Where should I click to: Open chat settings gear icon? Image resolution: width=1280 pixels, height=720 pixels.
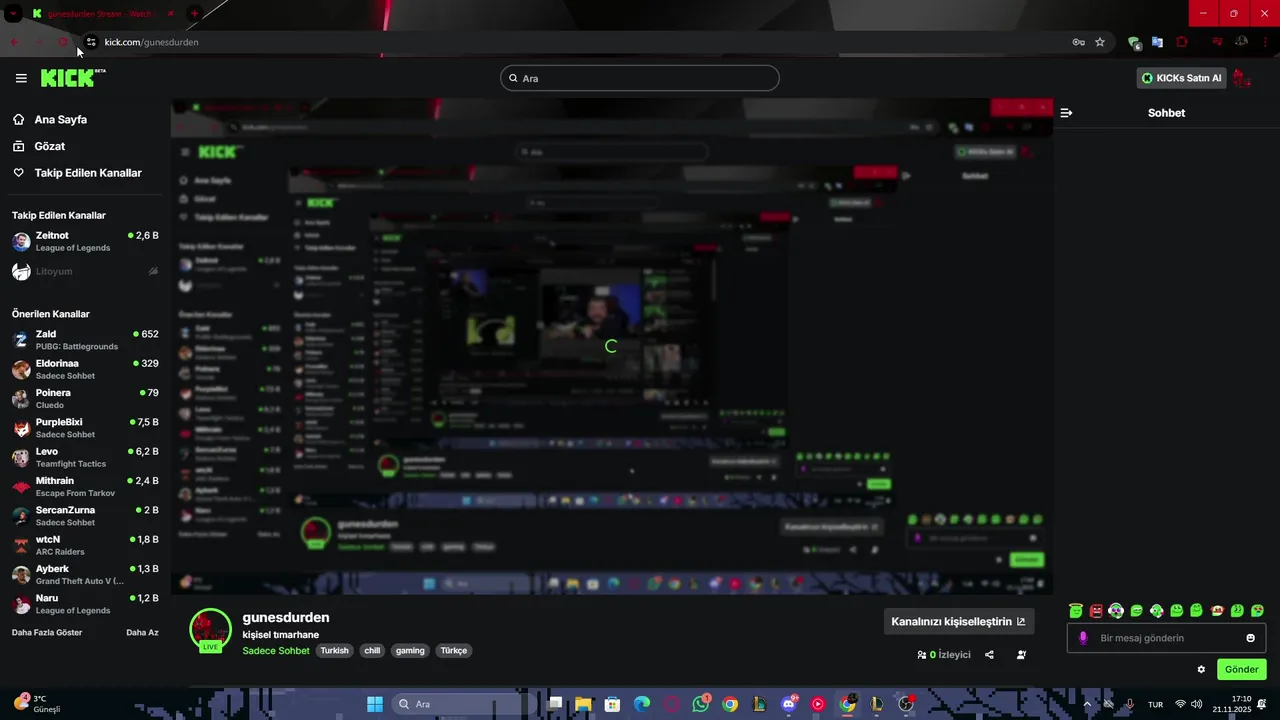[1201, 670]
